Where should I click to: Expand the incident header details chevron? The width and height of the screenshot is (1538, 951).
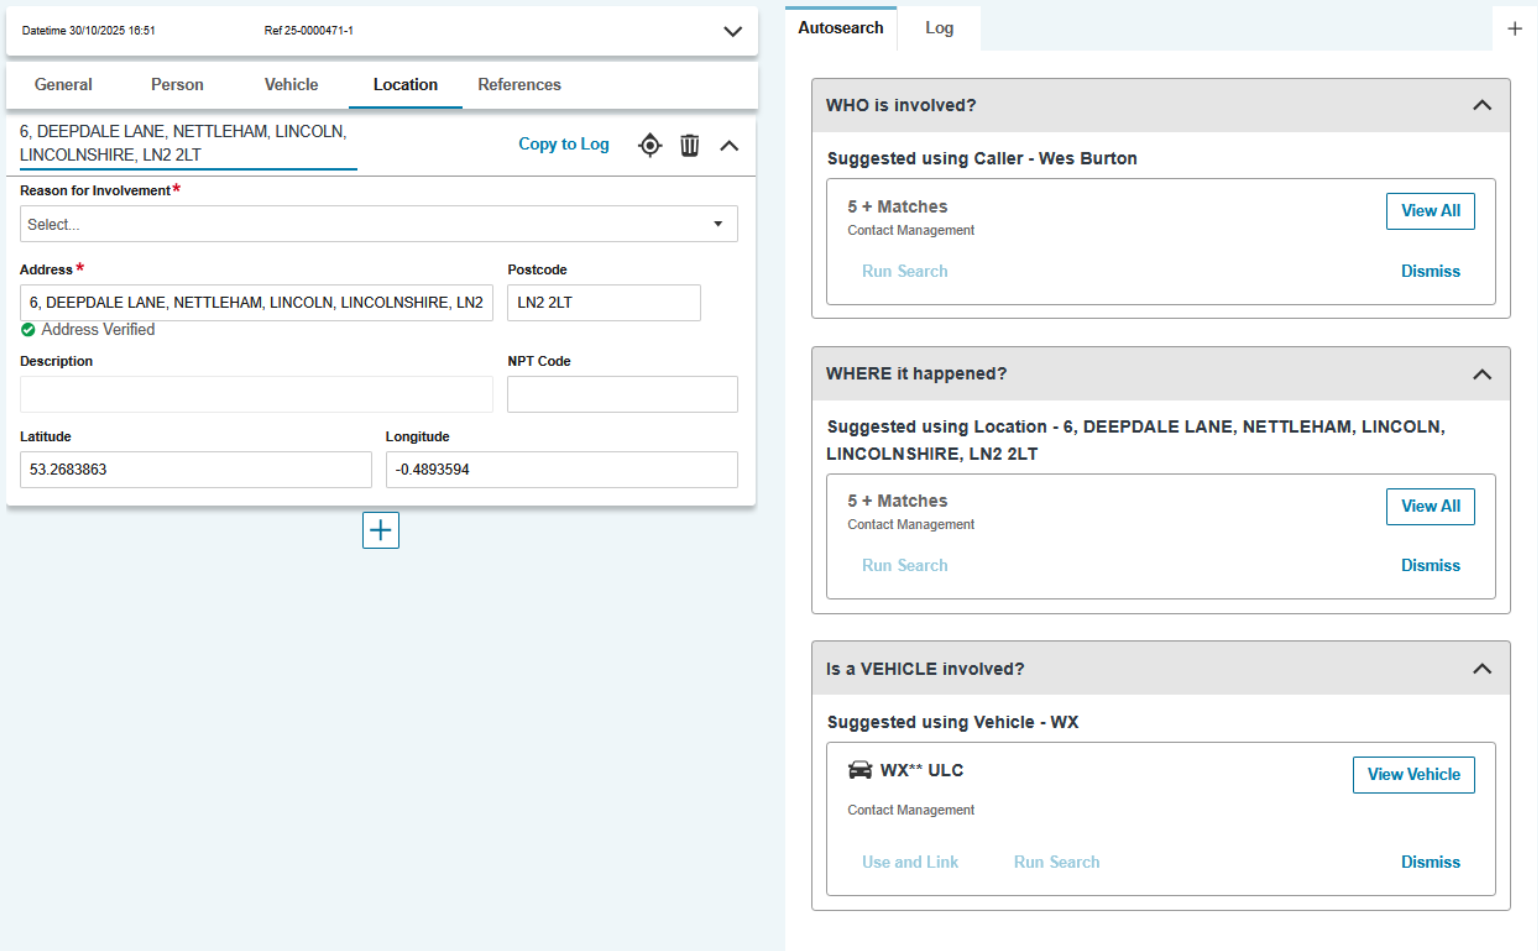(x=732, y=31)
